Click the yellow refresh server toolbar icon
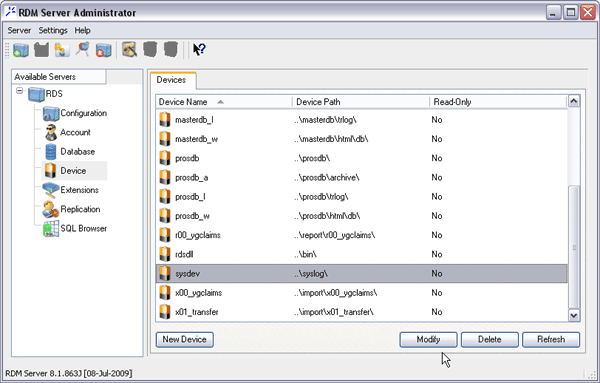 click(x=62, y=50)
